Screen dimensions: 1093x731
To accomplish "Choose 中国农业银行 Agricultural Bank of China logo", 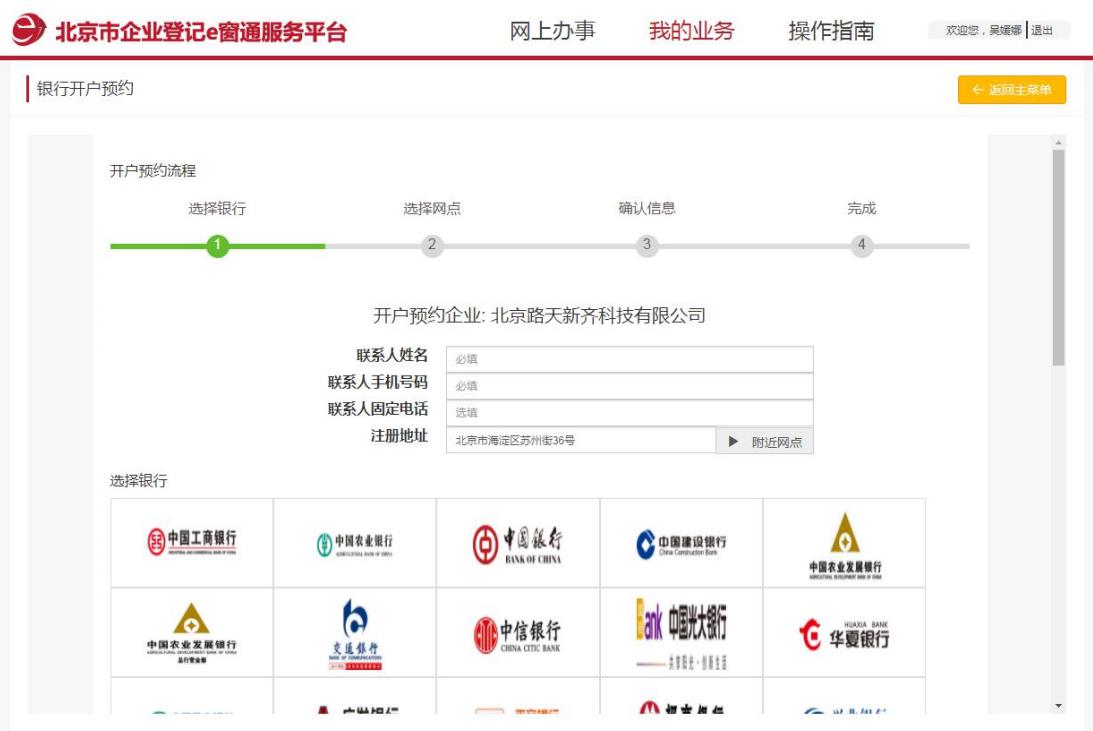I will [x=354, y=542].
